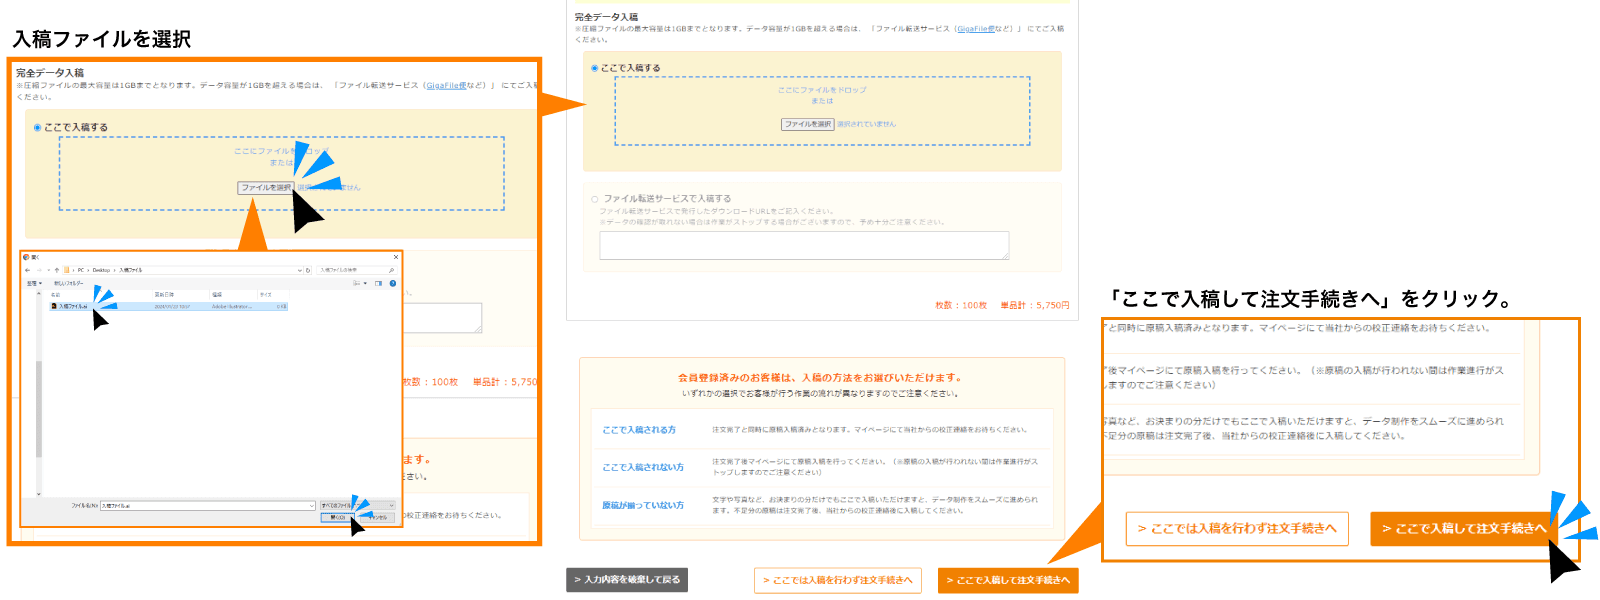
Task: Toggle the preview pane icon in file dialog
Action: click(378, 283)
